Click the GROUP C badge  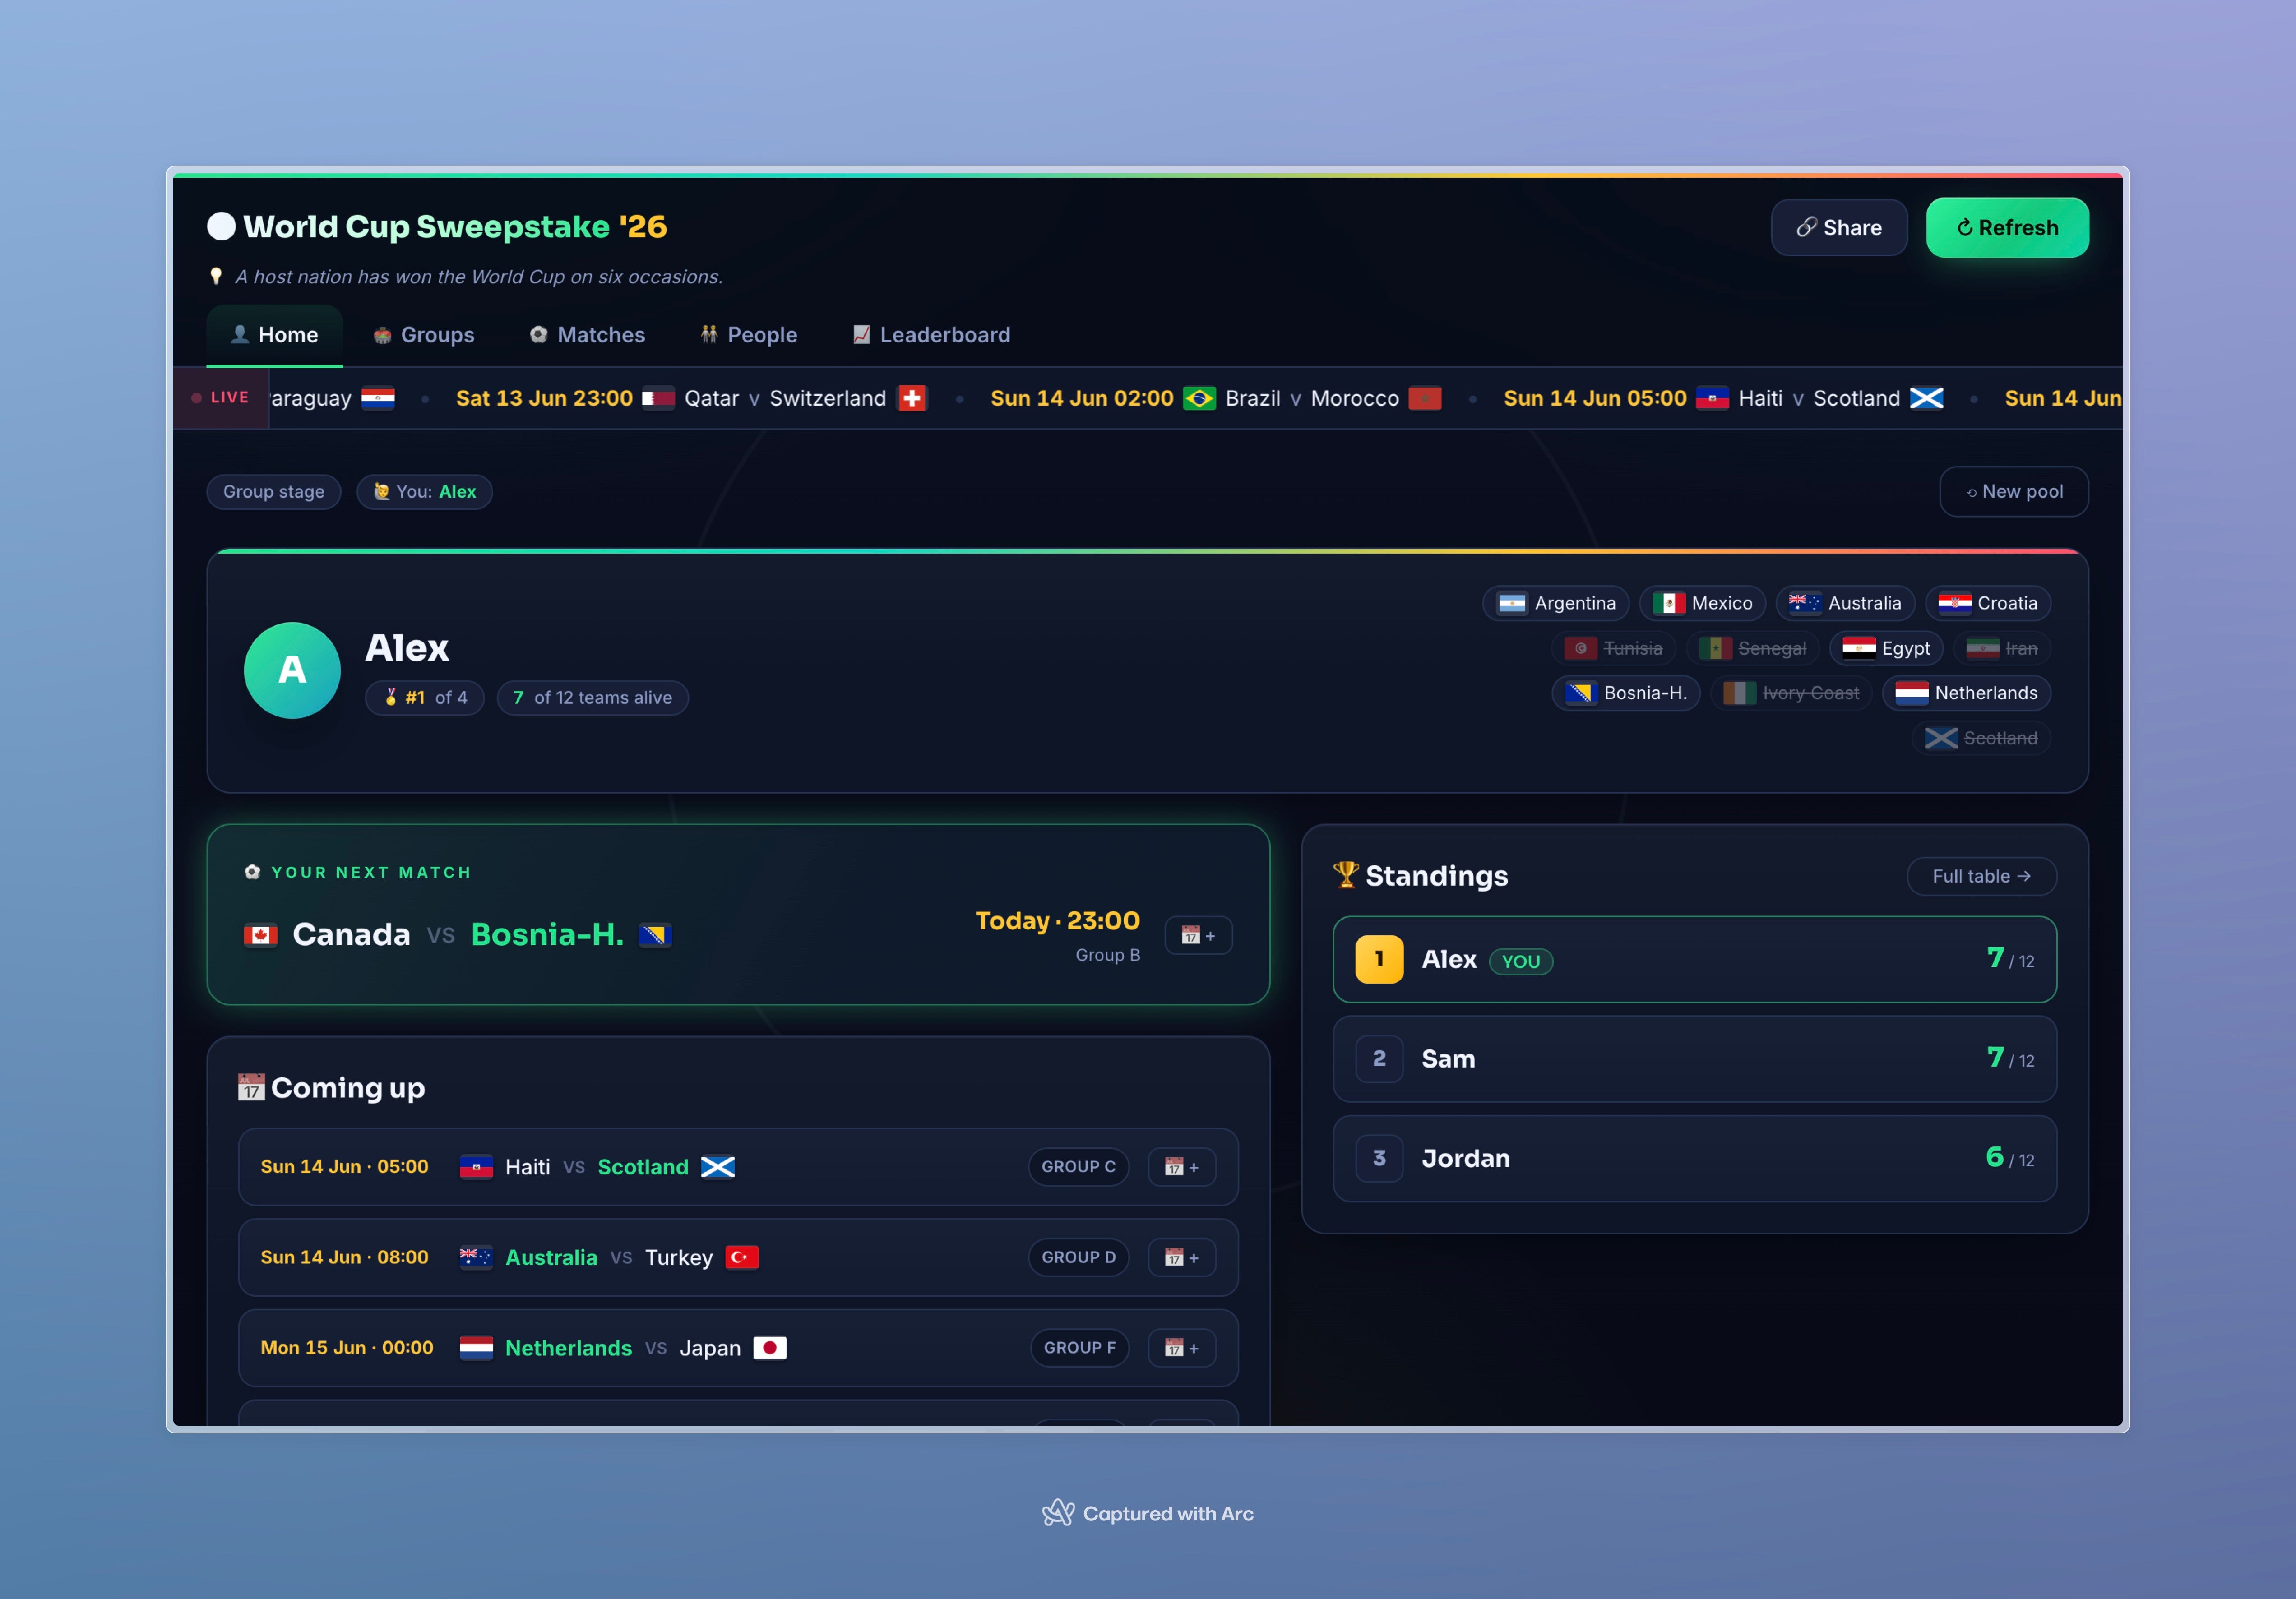click(1078, 1167)
